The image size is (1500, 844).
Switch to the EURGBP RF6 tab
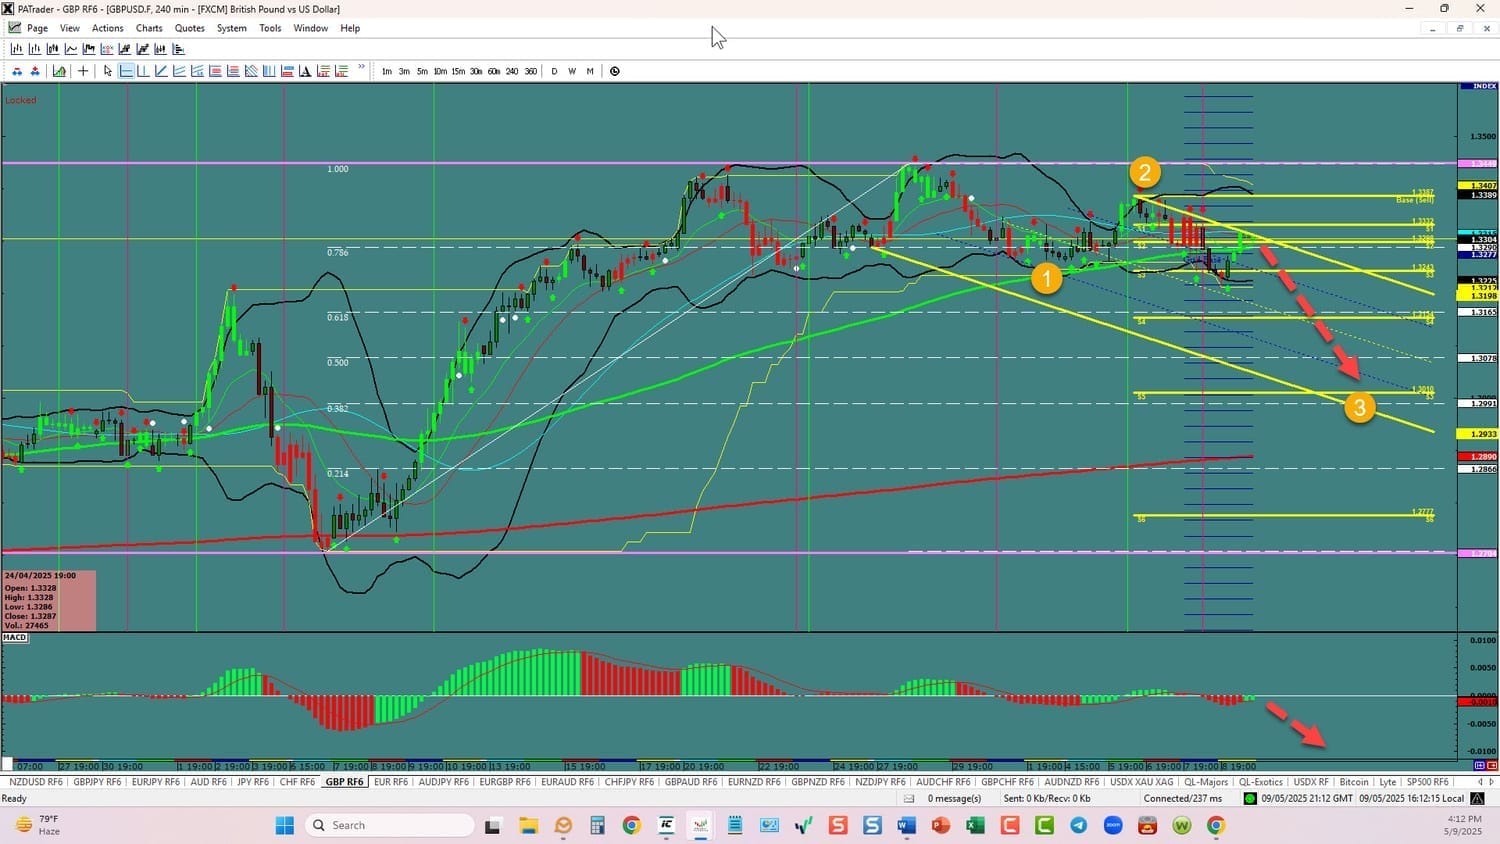[505, 782]
